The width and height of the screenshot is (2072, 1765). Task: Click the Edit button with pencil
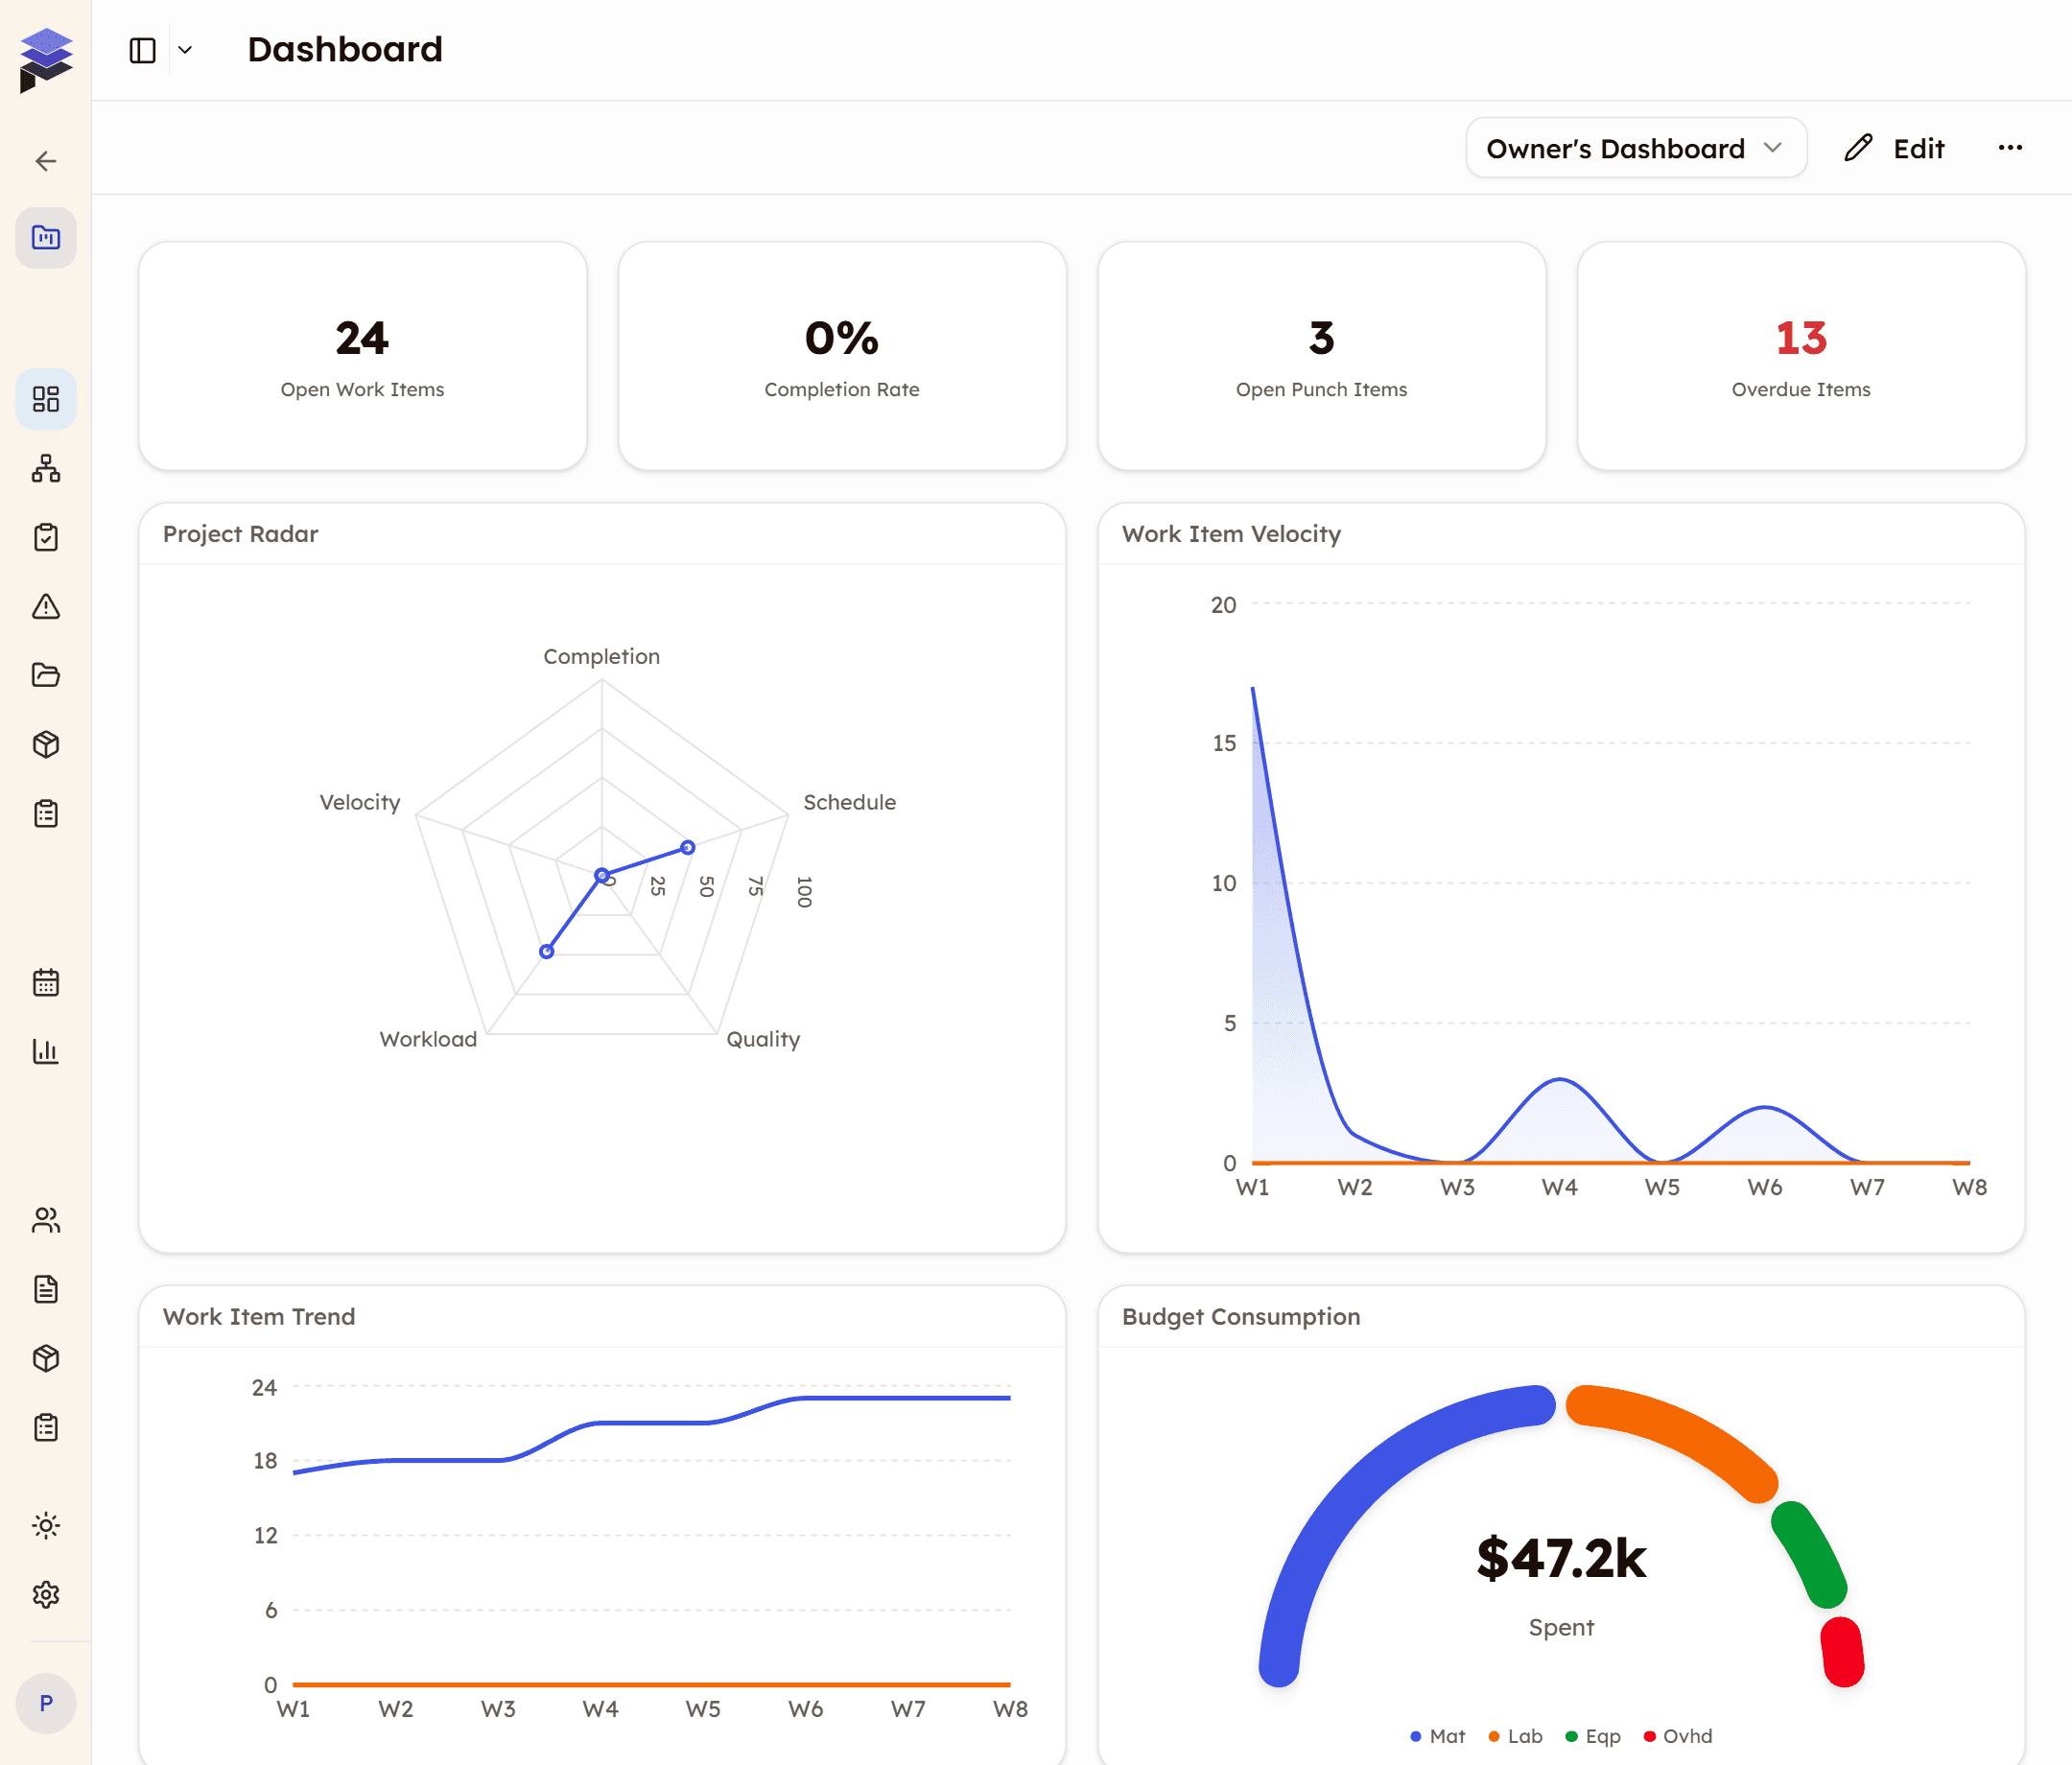point(1895,148)
